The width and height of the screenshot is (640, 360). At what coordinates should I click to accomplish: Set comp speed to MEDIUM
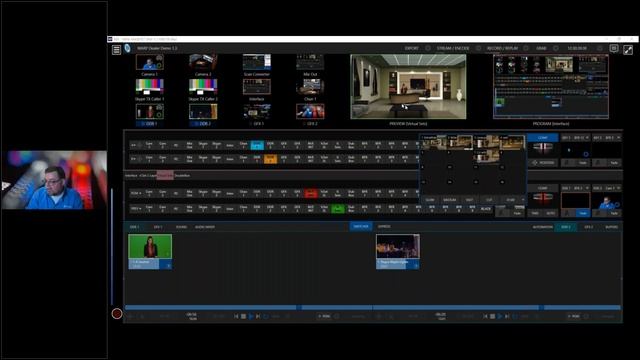click(449, 200)
